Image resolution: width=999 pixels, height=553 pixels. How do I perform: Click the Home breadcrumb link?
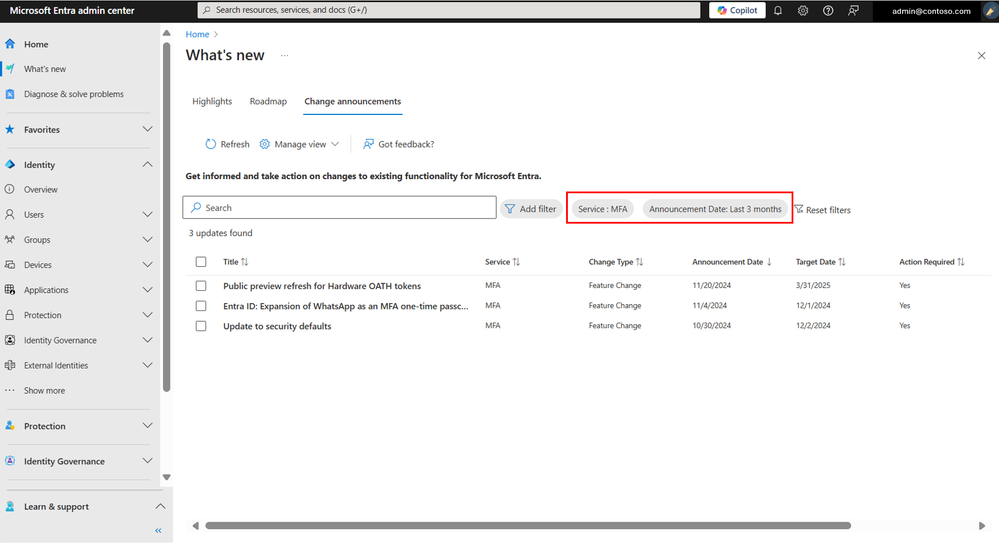point(197,34)
